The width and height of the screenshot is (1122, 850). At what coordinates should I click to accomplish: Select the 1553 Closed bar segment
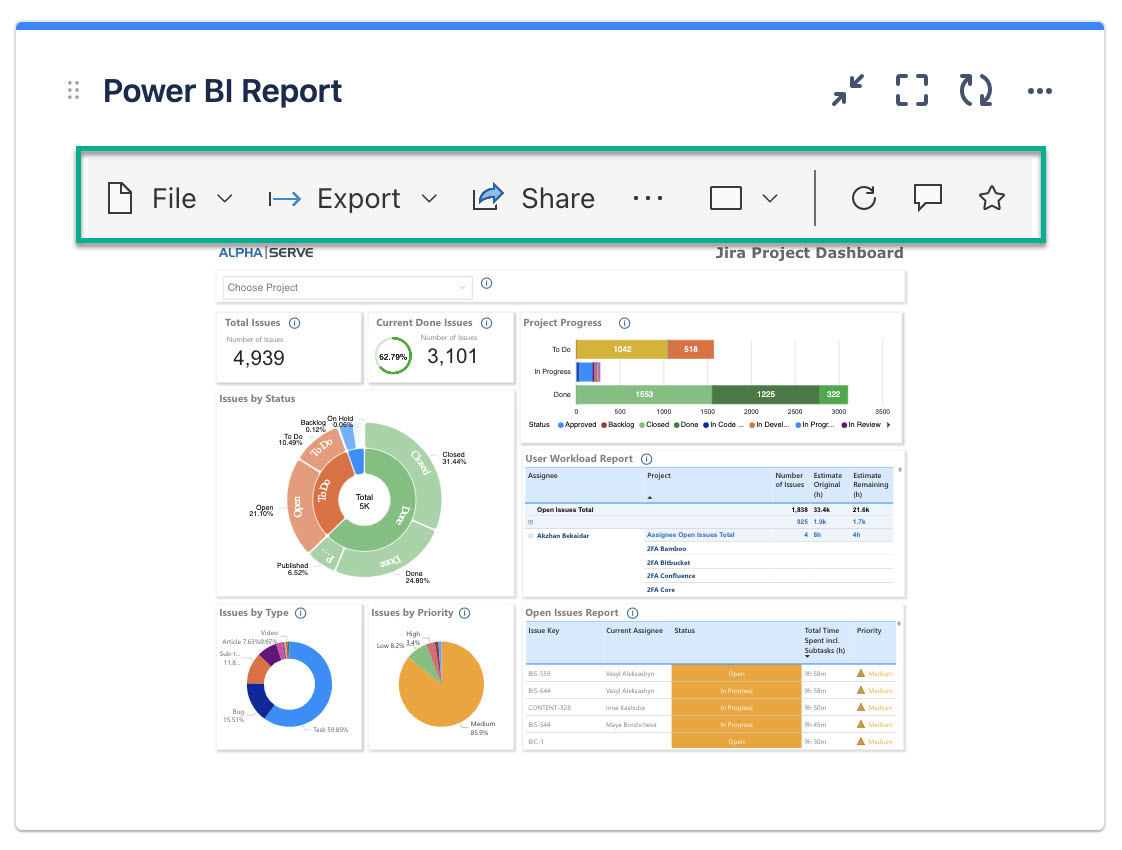tap(644, 395)
